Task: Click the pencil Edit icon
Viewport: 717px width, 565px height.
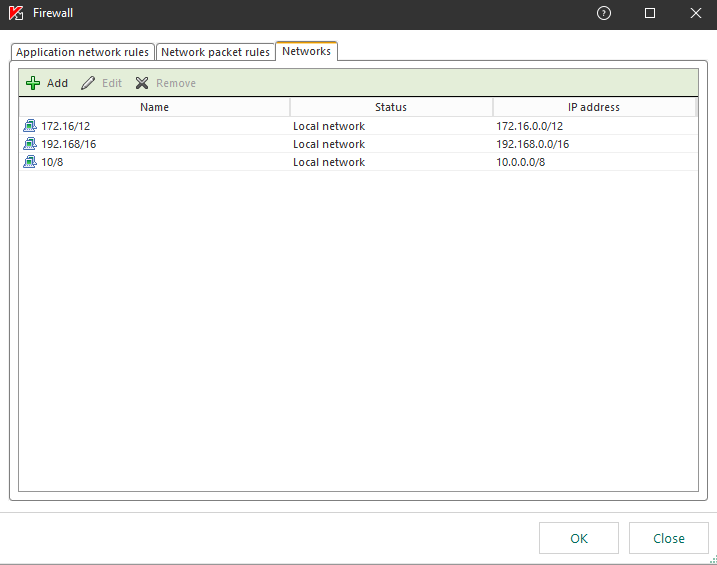Action: tap(88, 83)
